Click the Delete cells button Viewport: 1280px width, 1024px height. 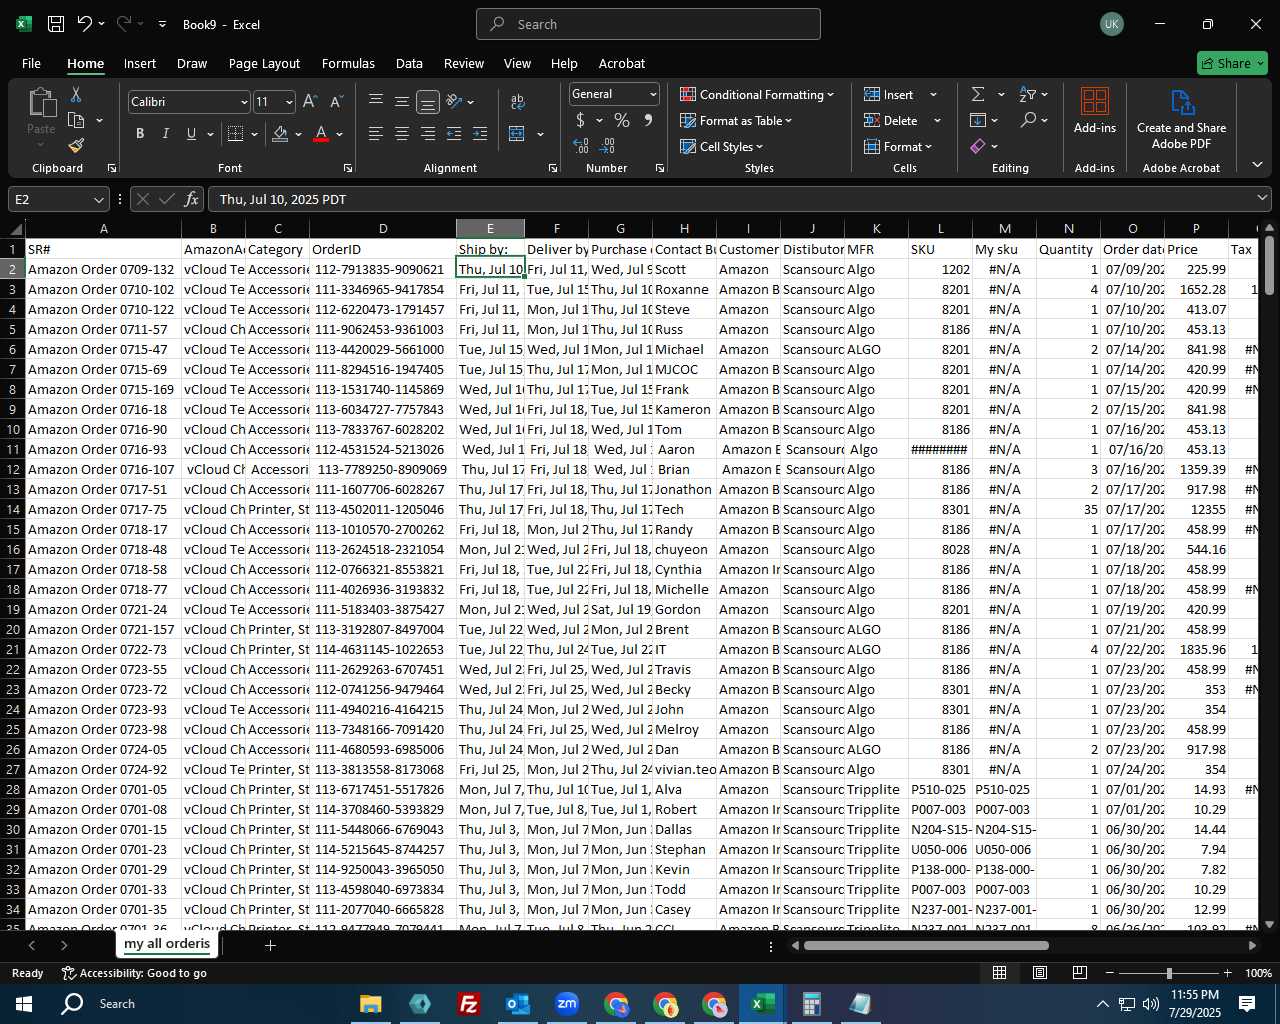(892, 120)
